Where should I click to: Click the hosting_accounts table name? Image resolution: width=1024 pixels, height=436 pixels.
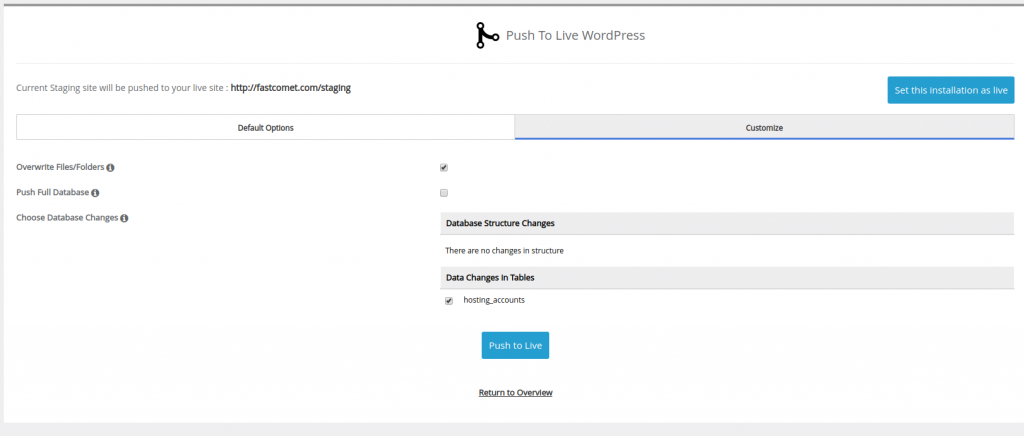[x=494, y=300]
